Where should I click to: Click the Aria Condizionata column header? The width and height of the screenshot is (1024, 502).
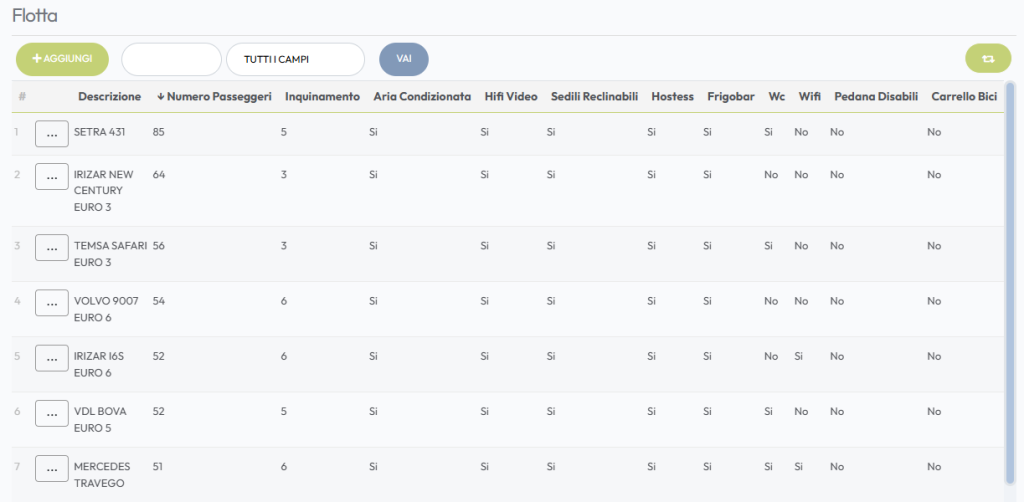(x=422, y=97)
